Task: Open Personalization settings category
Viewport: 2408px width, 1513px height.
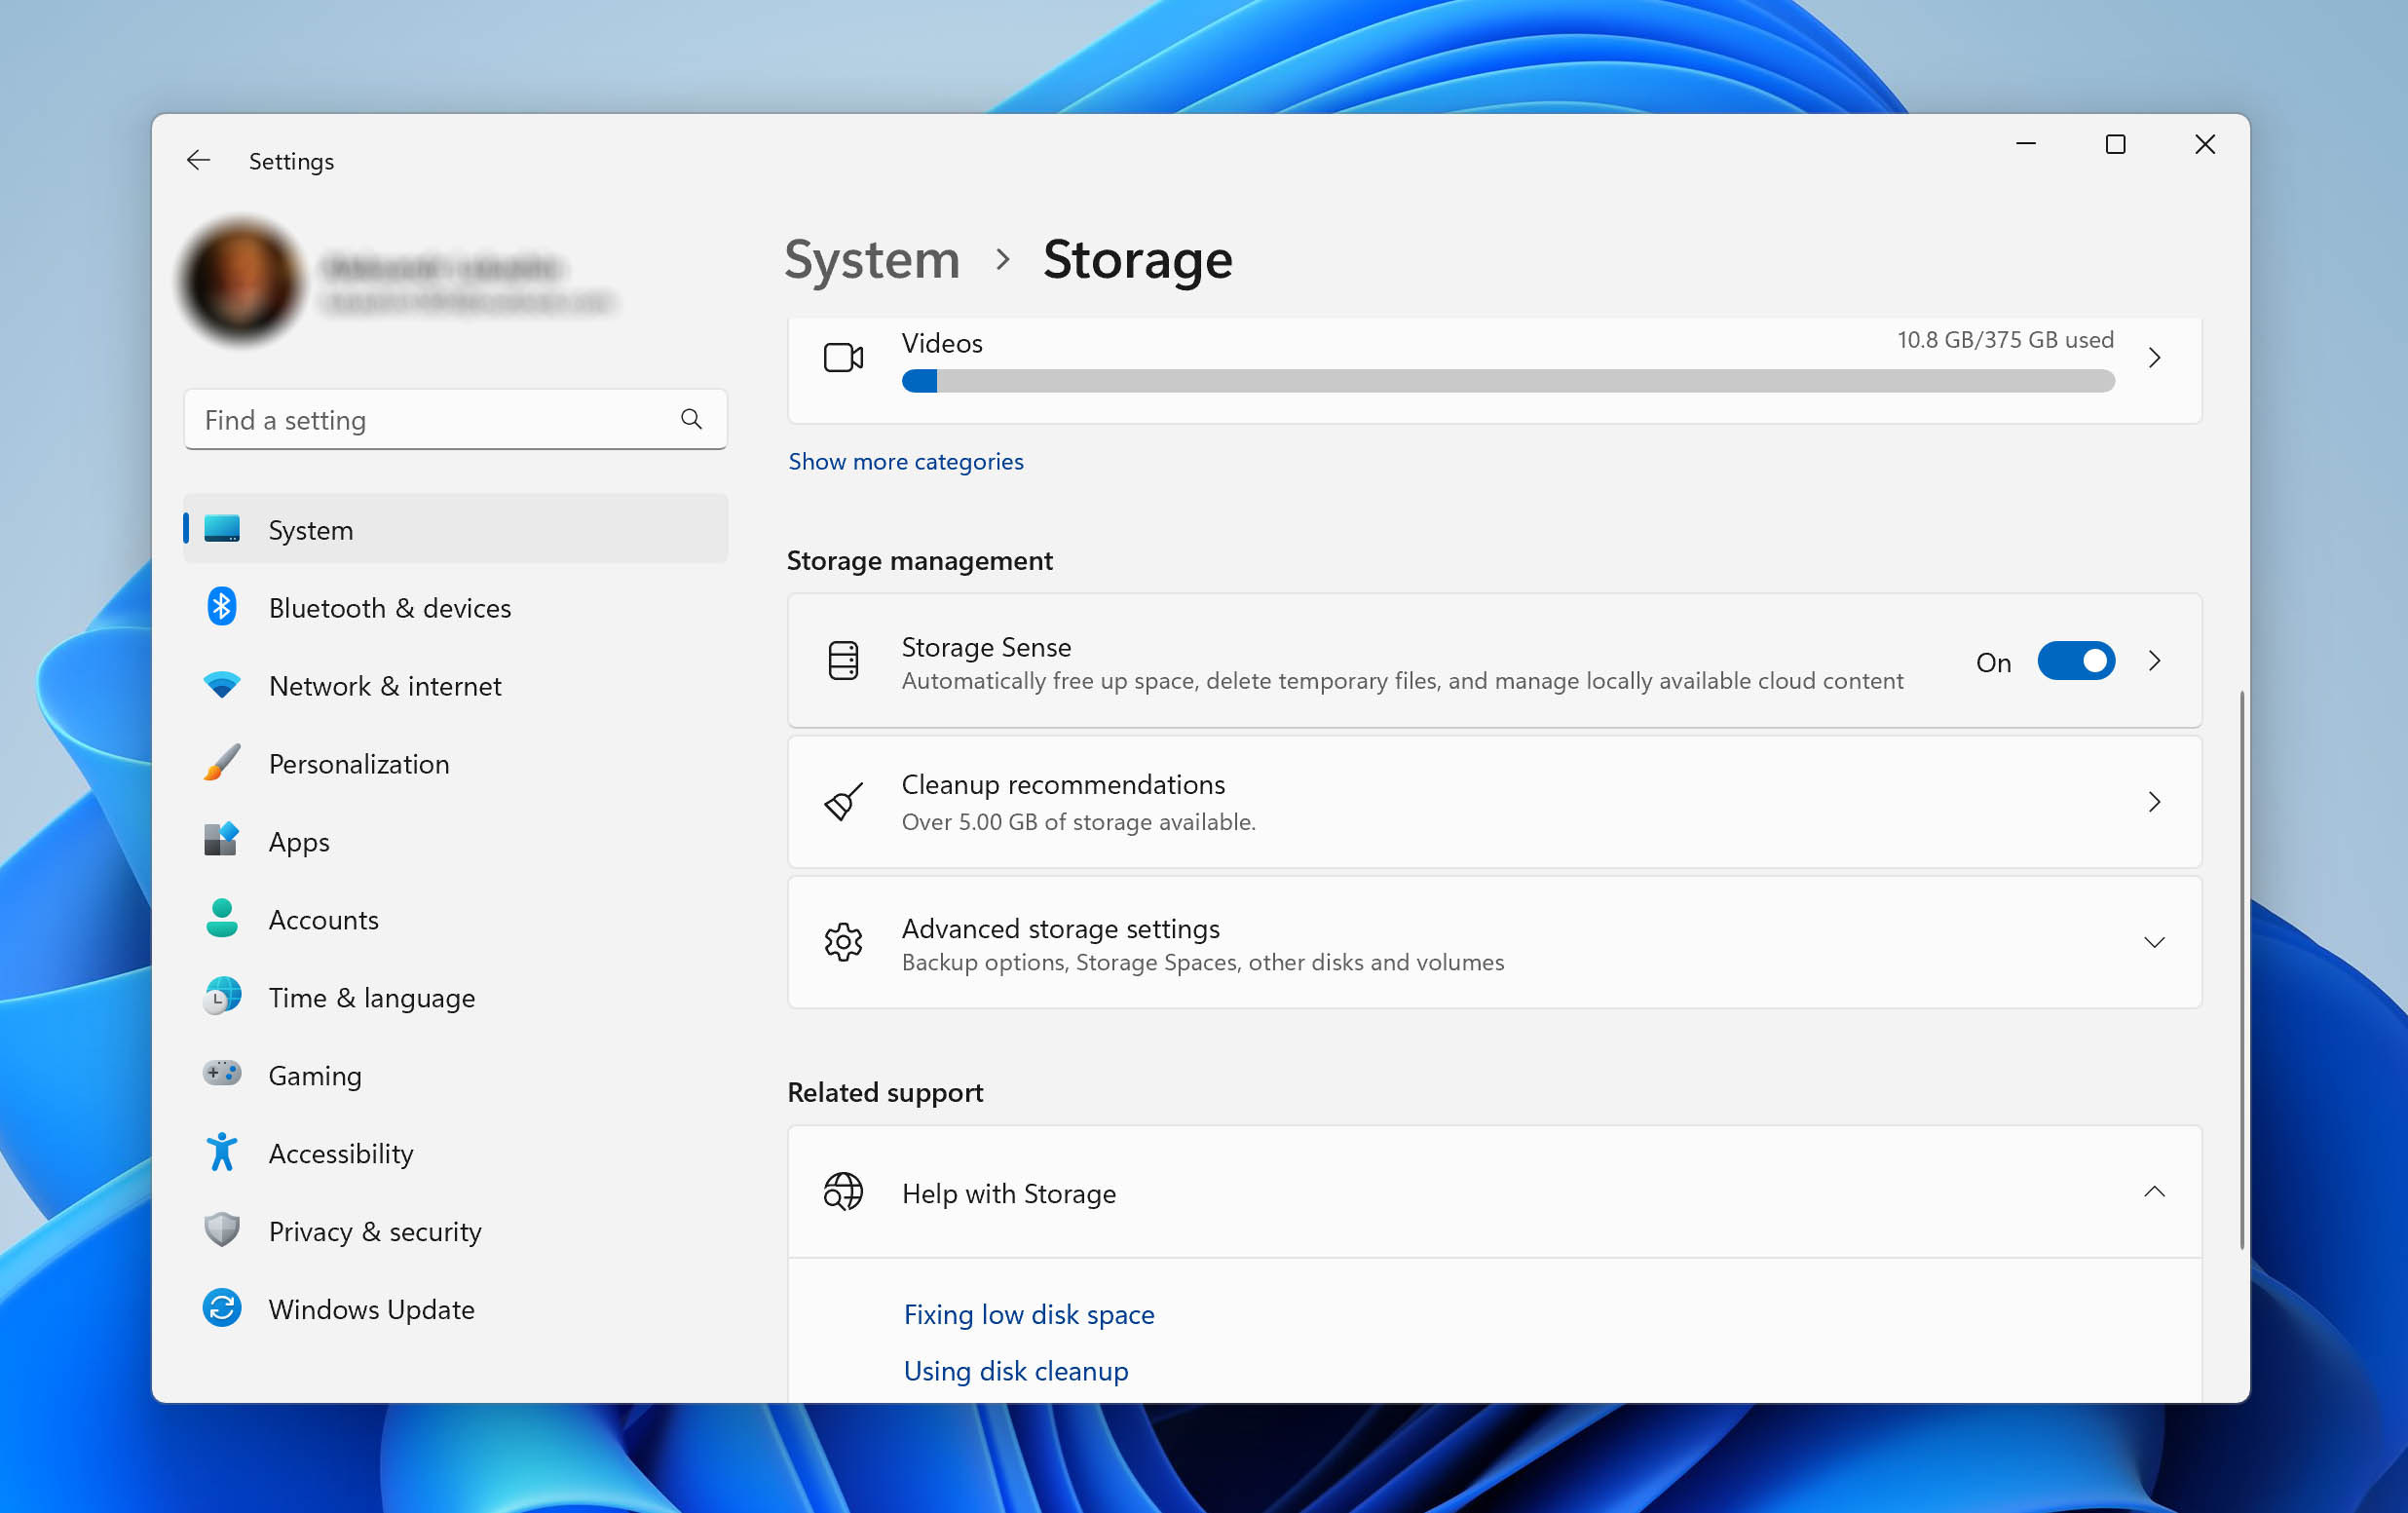Action: [456, 763]
